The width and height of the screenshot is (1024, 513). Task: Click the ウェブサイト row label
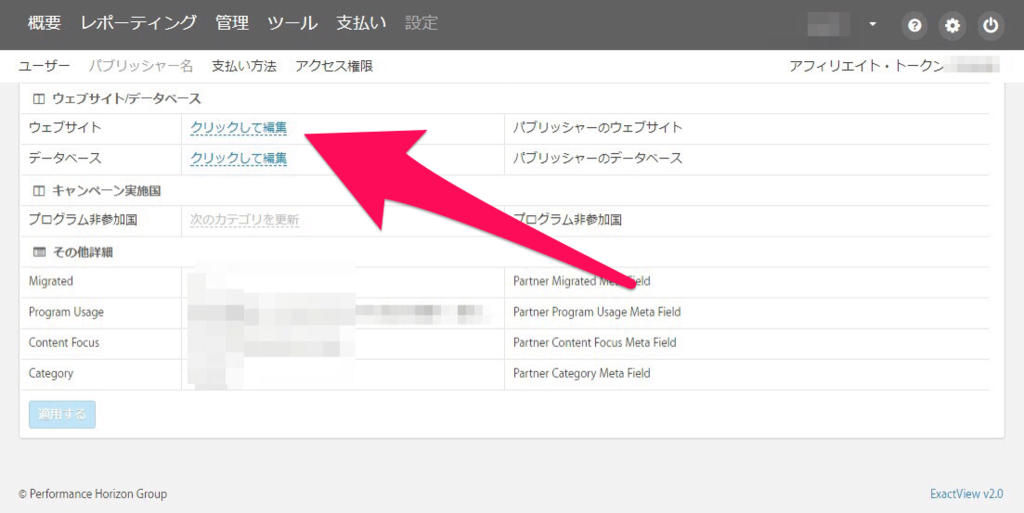[65, 128]
